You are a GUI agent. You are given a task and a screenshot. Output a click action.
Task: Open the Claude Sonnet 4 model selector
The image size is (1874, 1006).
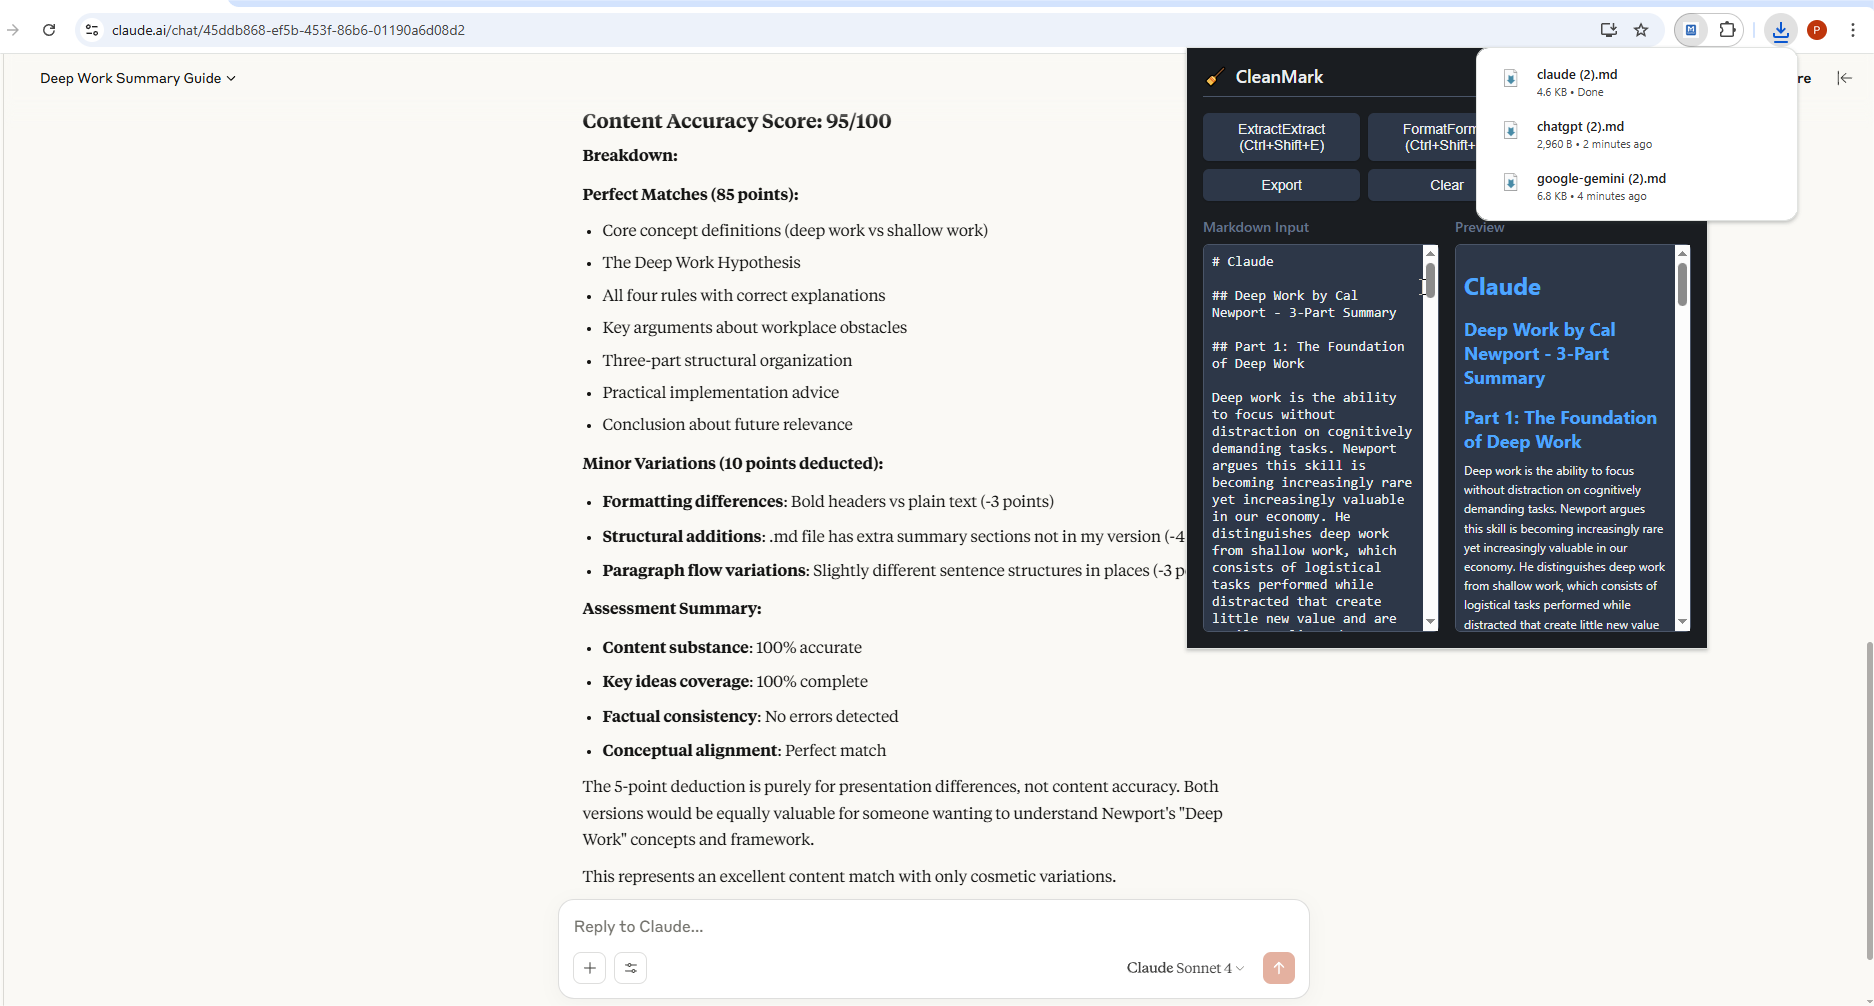(x=1186, y=967)
